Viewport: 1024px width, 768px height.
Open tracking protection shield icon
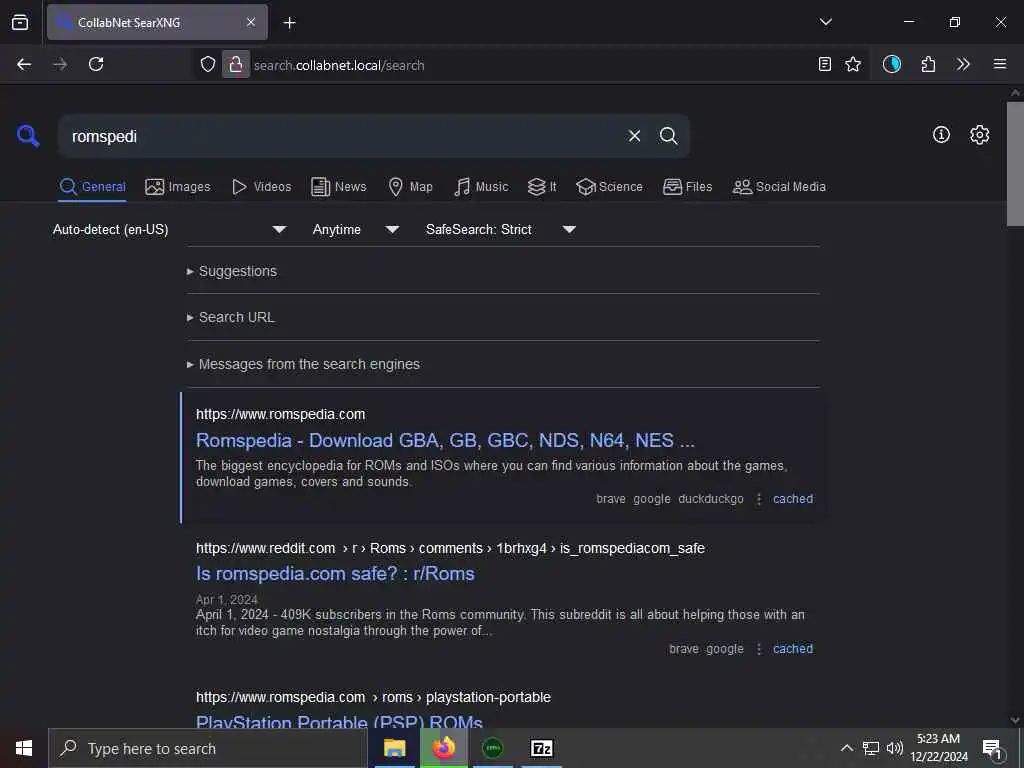(208, 64)
